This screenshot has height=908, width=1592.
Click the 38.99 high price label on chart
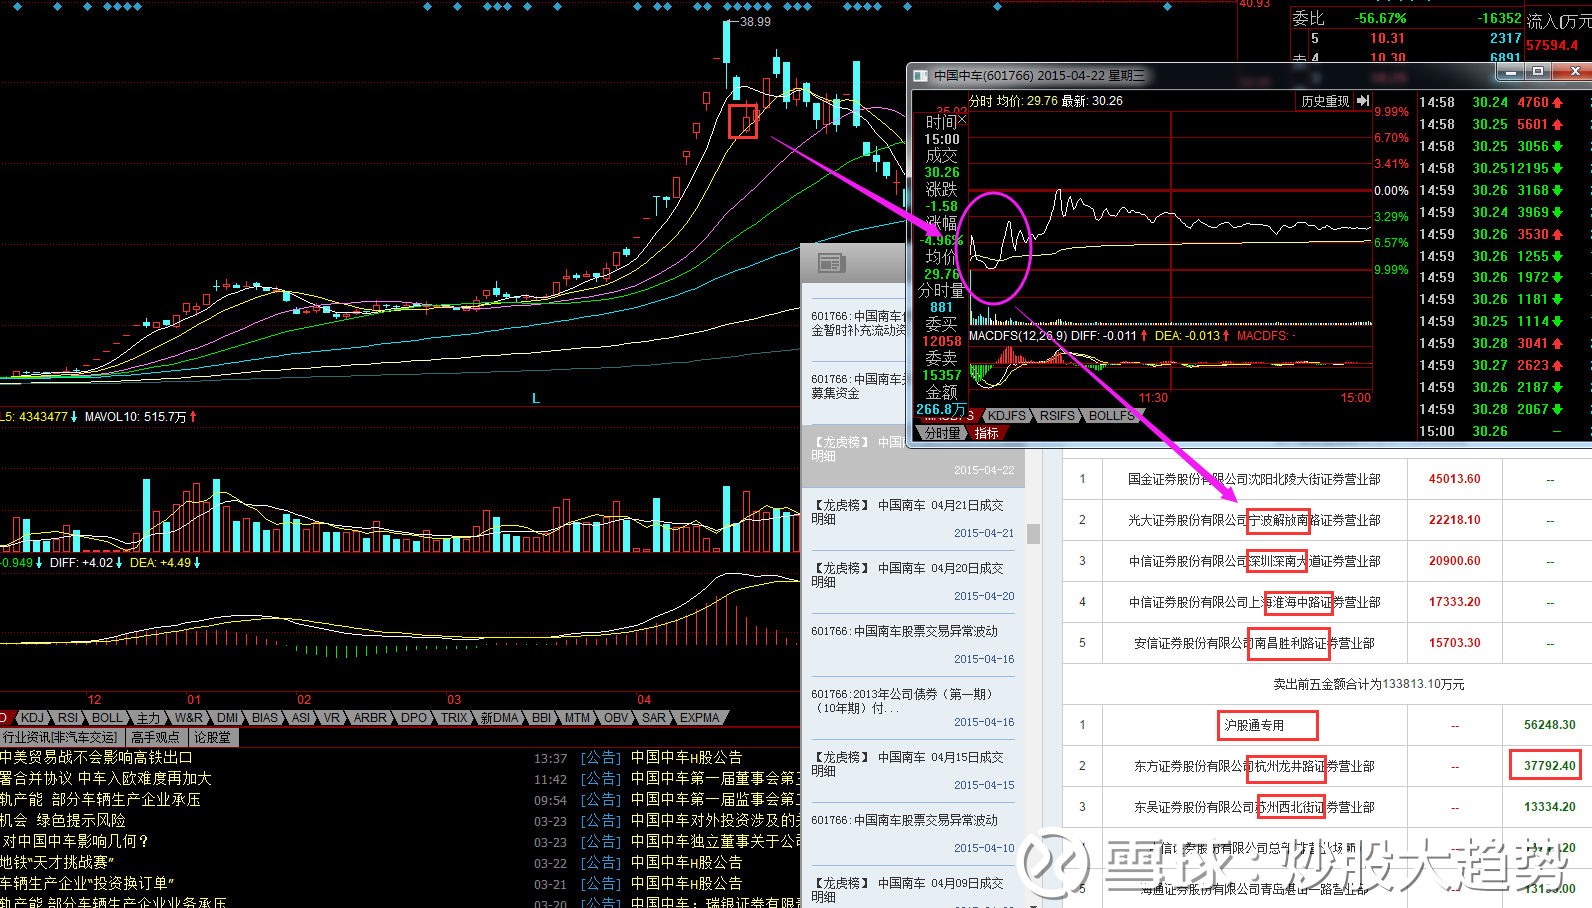tap(755, 21)
